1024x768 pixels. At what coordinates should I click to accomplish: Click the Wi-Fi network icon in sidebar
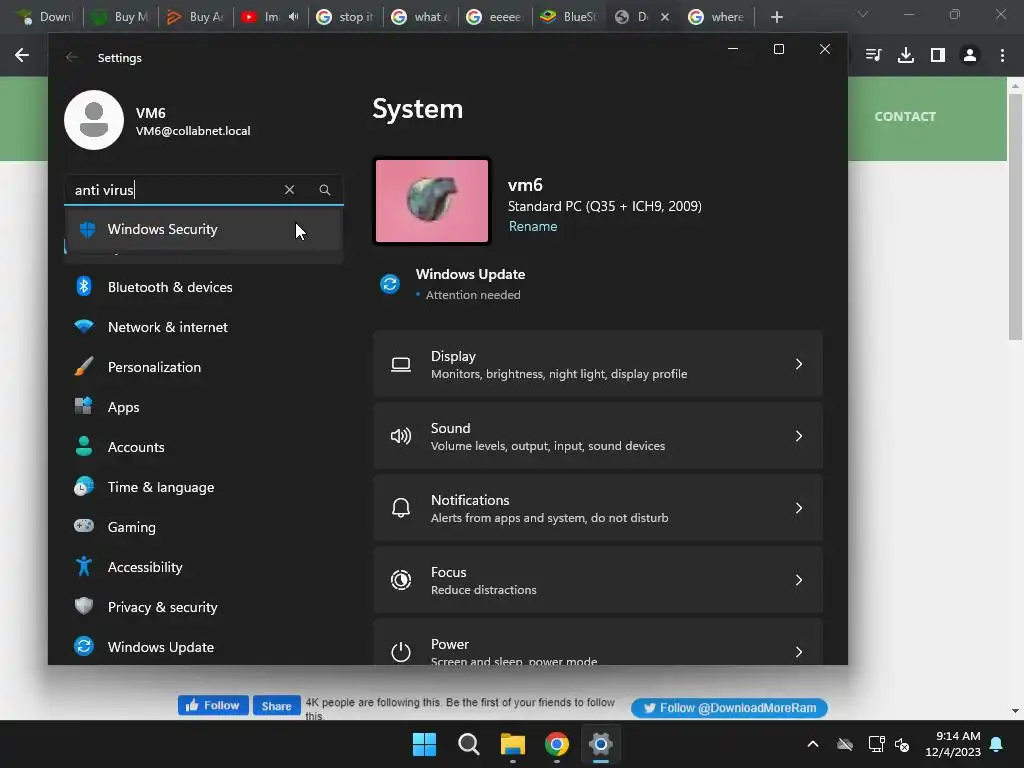coord(84,326)
